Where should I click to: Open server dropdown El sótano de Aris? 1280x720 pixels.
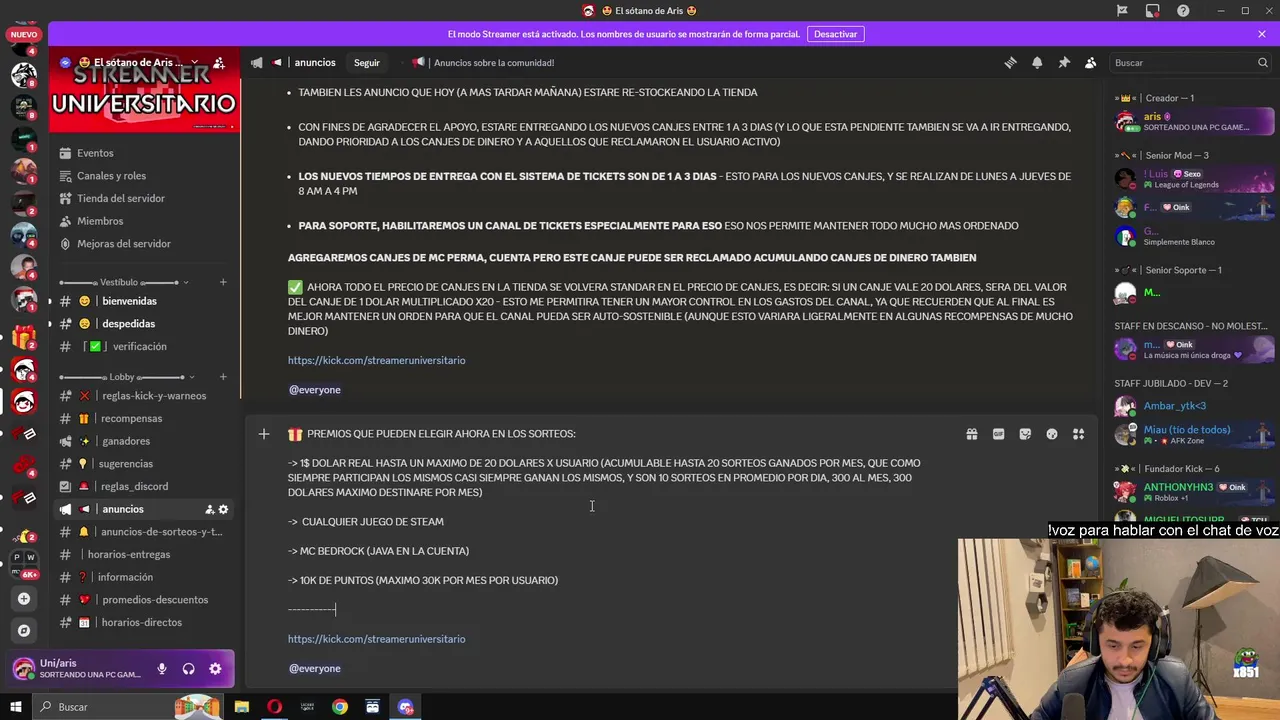tap(139, 62)
